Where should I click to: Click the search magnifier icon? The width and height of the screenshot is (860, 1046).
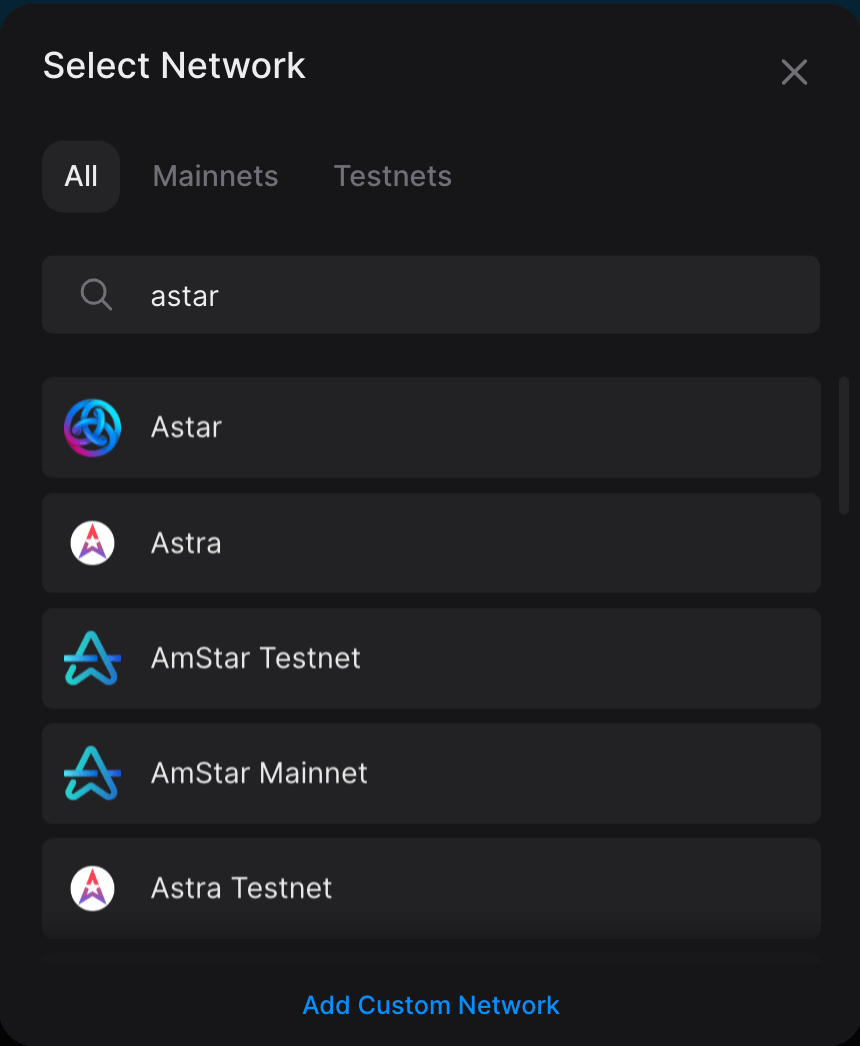point(95,294)
